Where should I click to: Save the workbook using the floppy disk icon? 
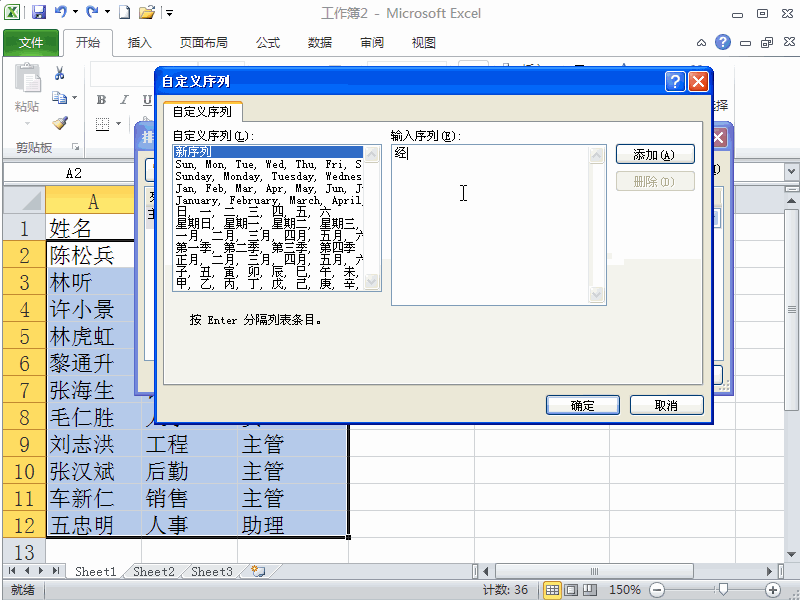click(38, 10)
